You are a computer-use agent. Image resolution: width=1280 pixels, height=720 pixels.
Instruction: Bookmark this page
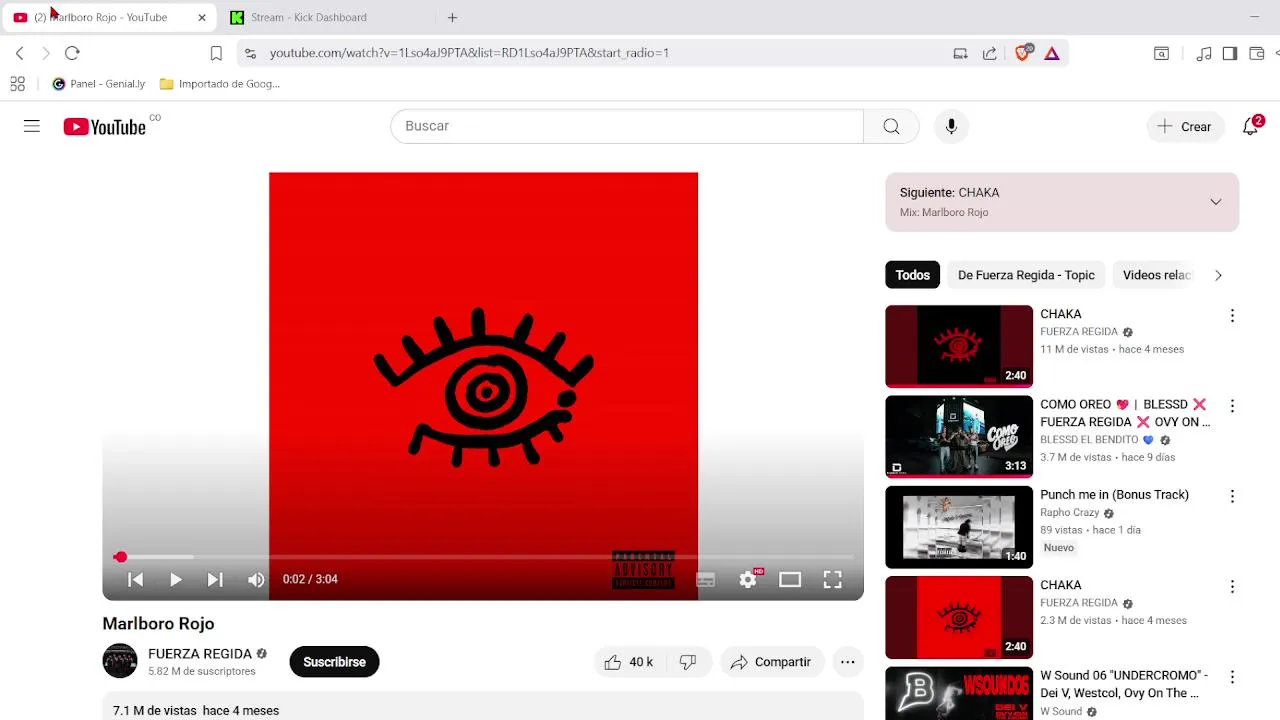pos(216,53)
